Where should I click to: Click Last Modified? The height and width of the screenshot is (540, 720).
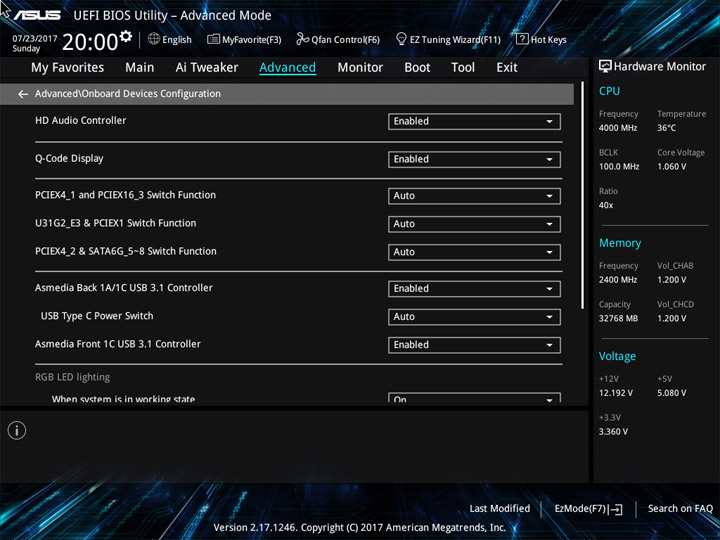500,508
